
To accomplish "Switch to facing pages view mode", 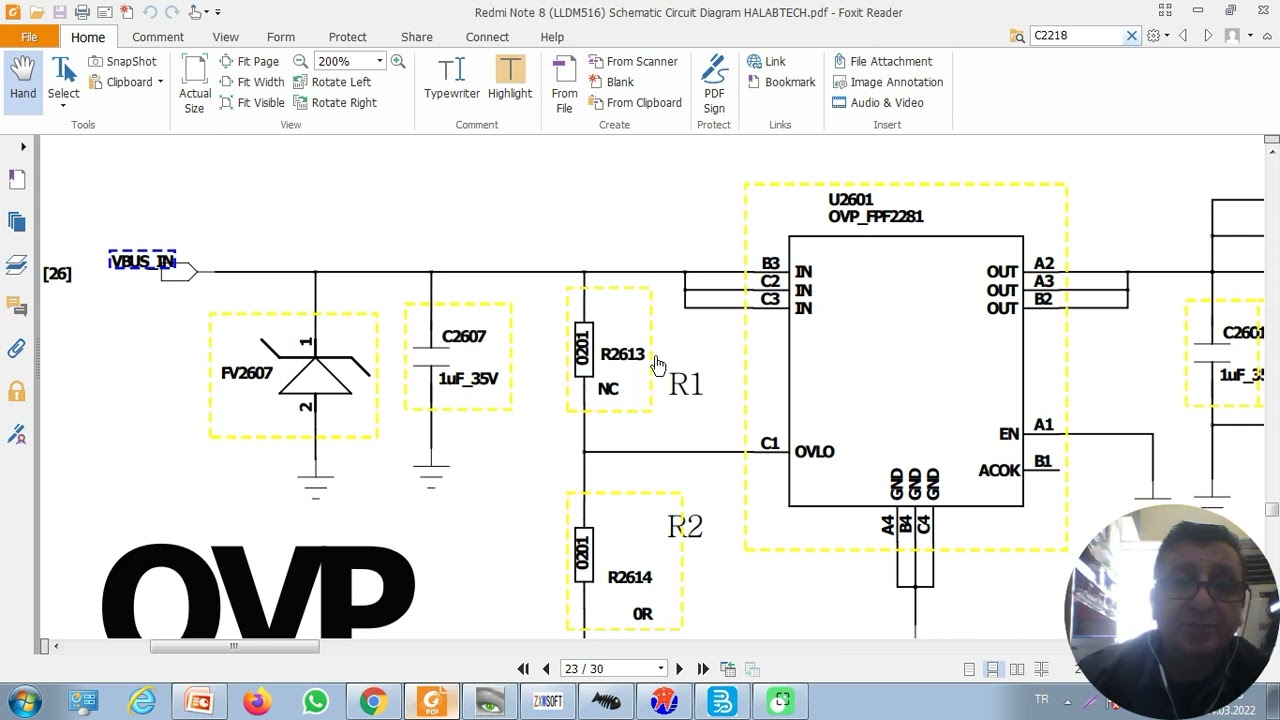I will (x=1017, y=669).
